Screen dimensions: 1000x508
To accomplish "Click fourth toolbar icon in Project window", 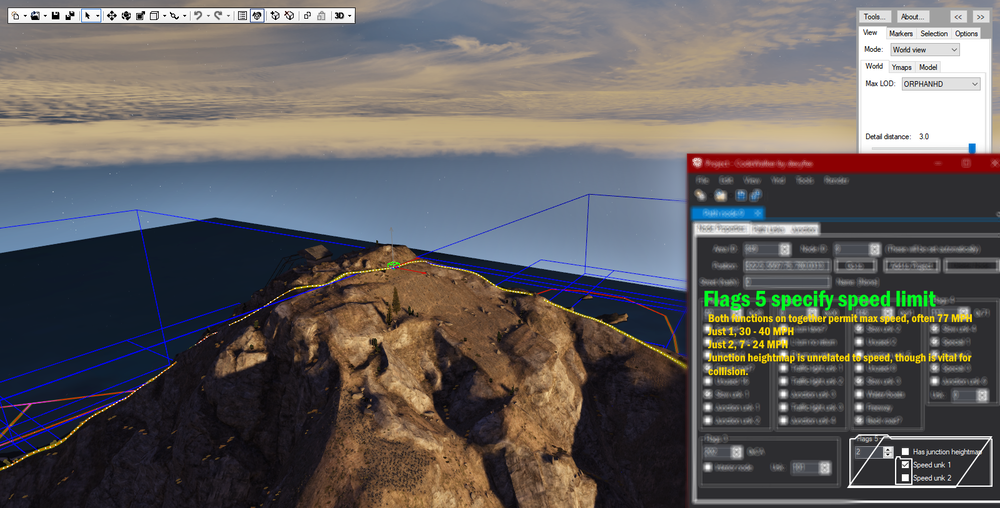I will (756, 195).
